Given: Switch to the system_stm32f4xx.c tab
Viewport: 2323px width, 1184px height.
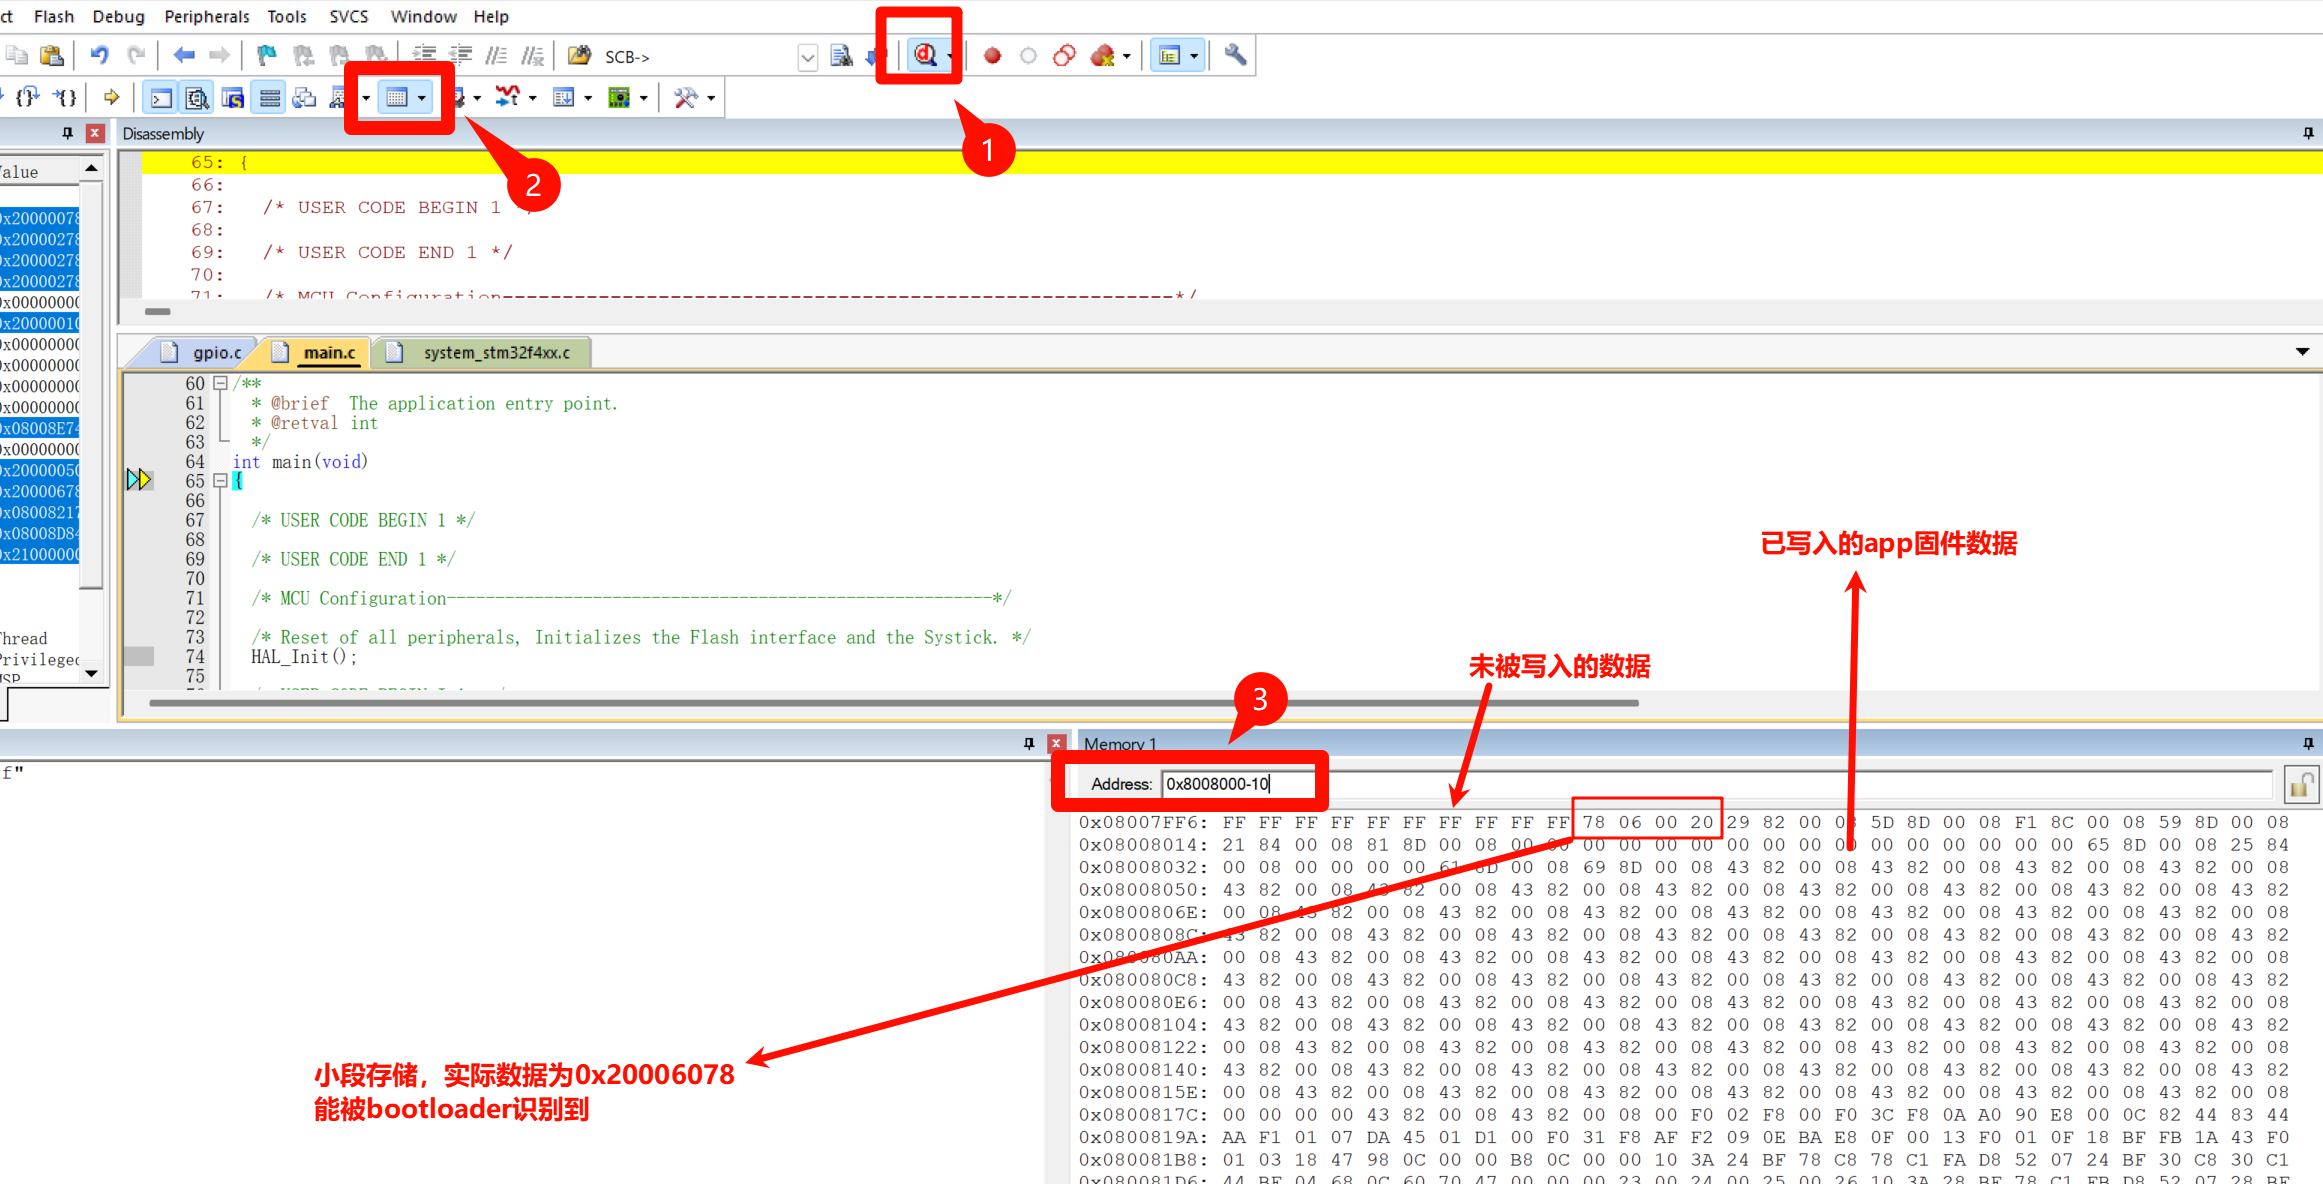Looking at the screenshot, I should (495, 352).
